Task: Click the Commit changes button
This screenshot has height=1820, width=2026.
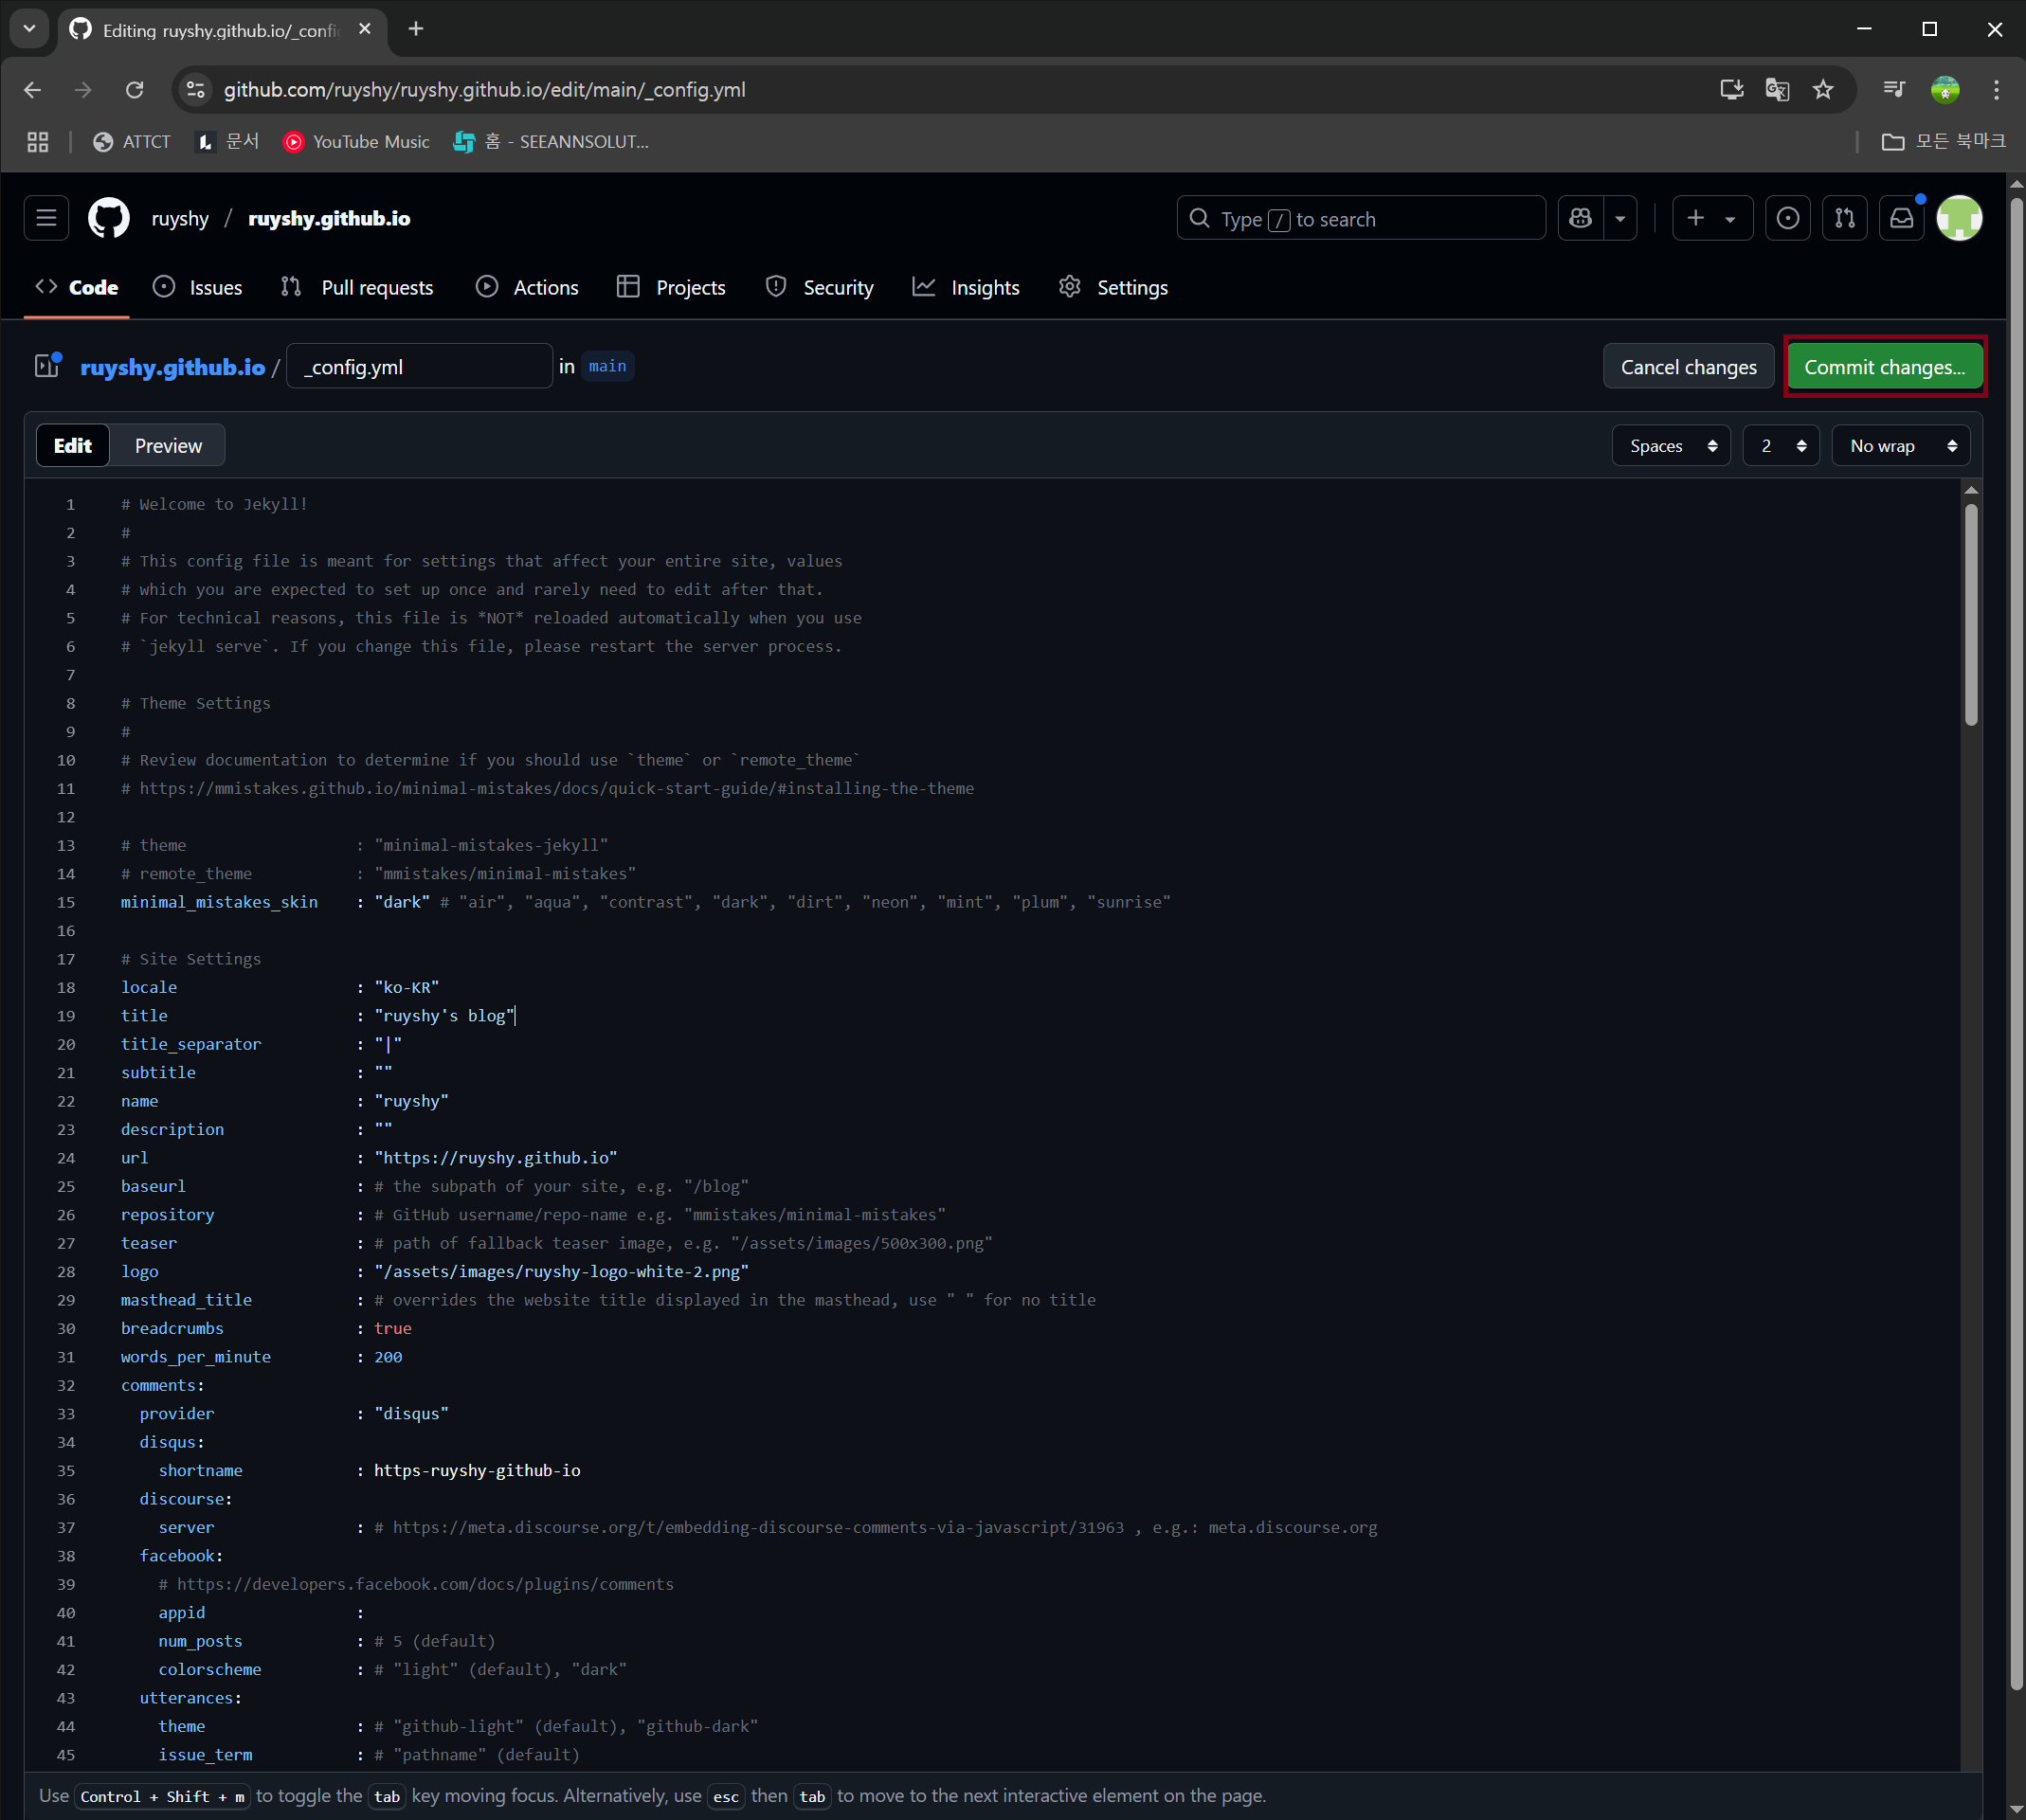Action: [x=1884, y=366]
